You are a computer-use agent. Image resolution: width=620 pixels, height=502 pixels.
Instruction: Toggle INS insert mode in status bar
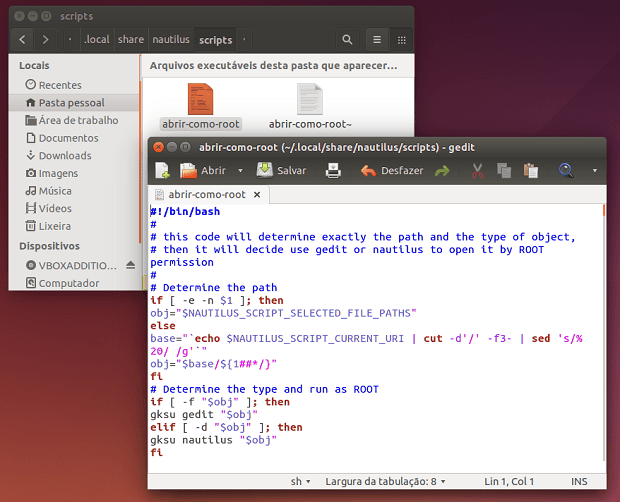click(579, 481)
